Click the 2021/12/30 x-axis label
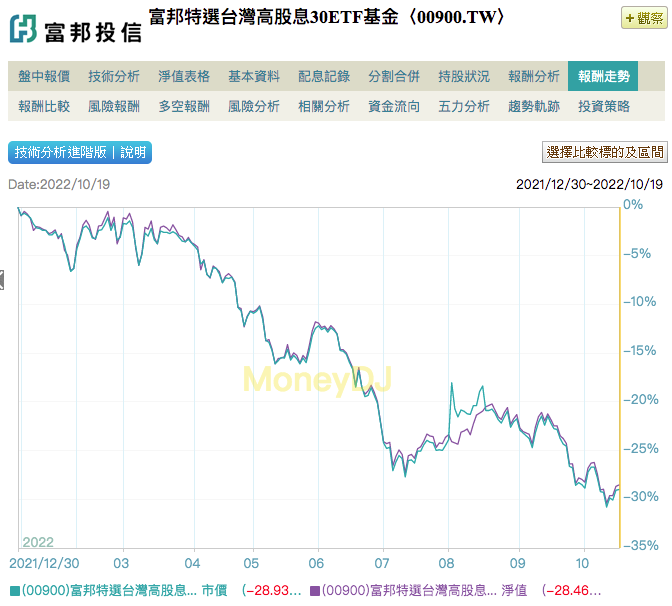 coord(44,563)
